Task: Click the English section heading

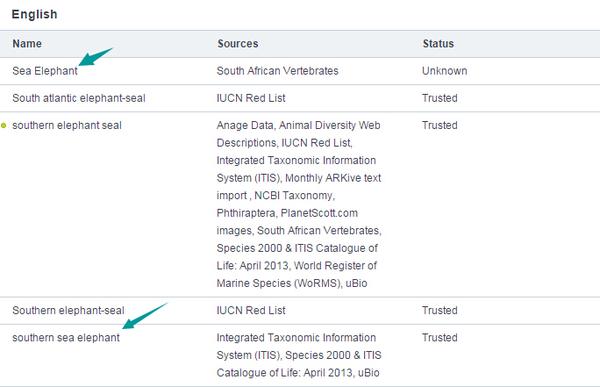Action: [x=34, y=14]
